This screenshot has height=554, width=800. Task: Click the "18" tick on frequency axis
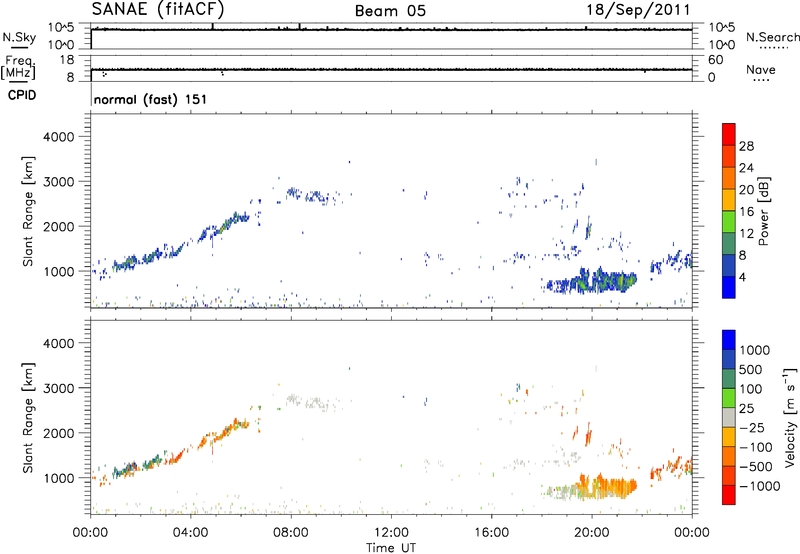tap(67, 60)
